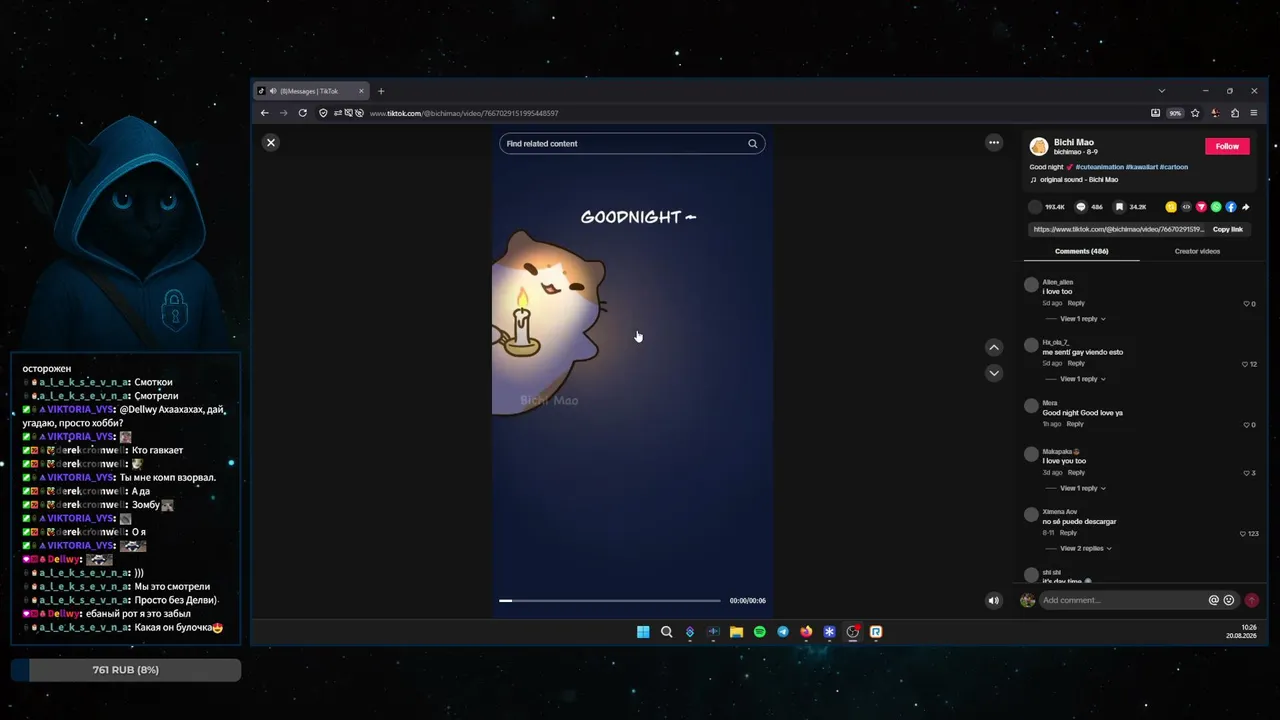Save the video to favorites bookmark

tap(1121, 207)
